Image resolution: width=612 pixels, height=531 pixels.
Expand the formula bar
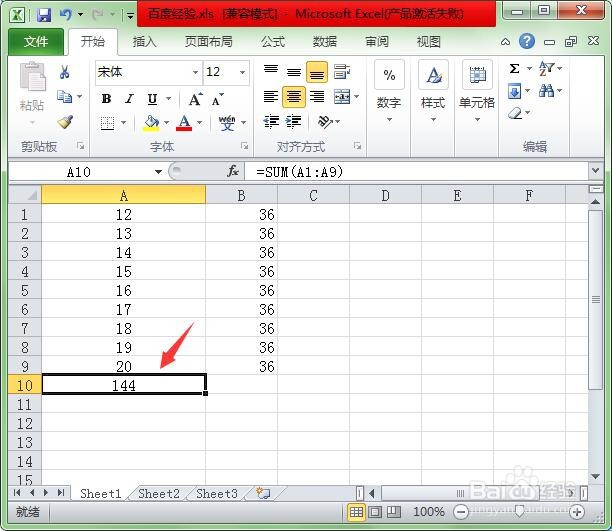596,171
